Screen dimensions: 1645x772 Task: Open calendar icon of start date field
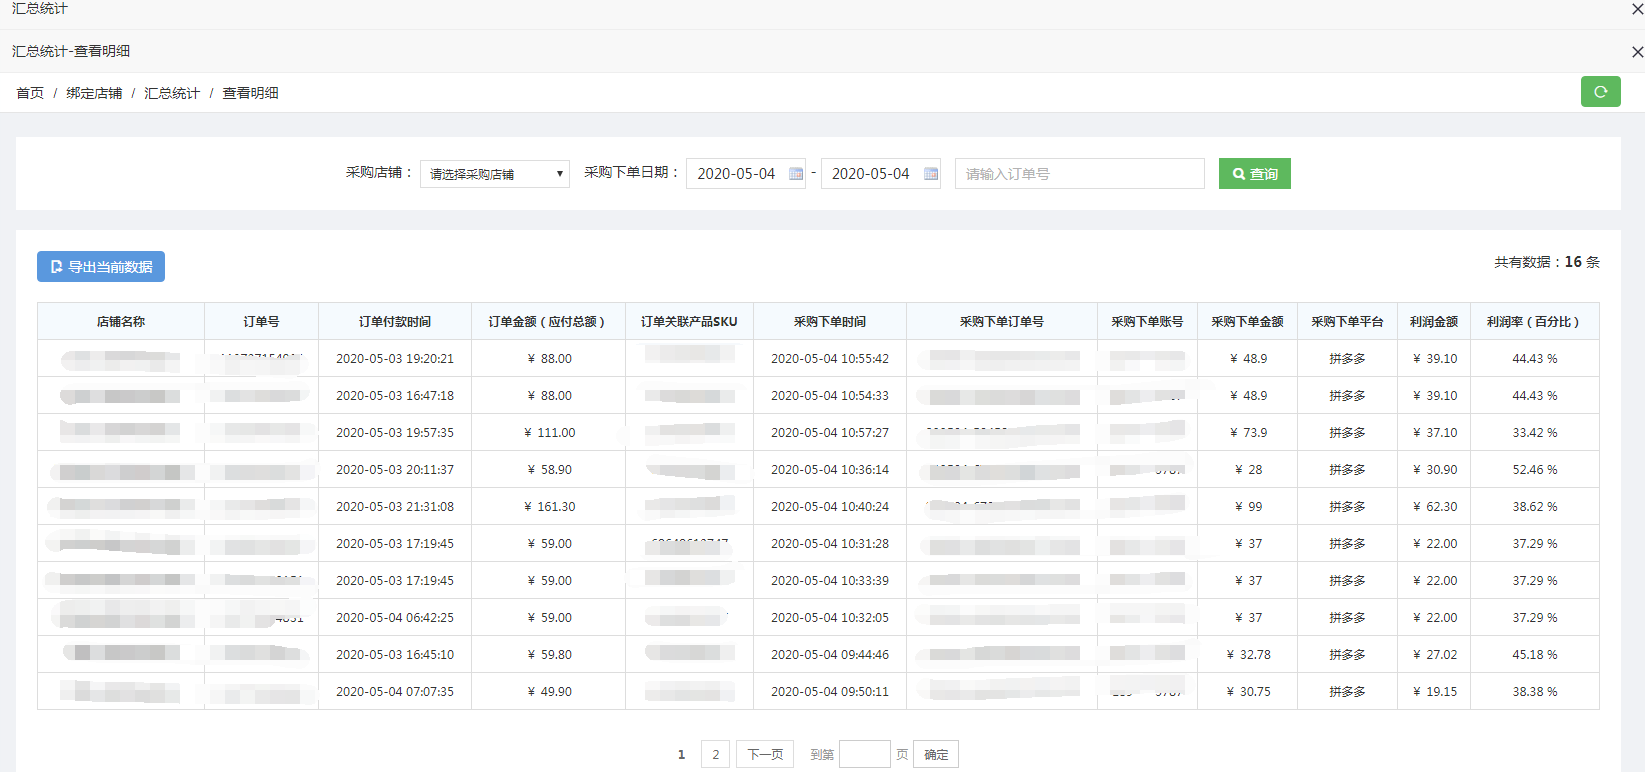tap(796, 174)
